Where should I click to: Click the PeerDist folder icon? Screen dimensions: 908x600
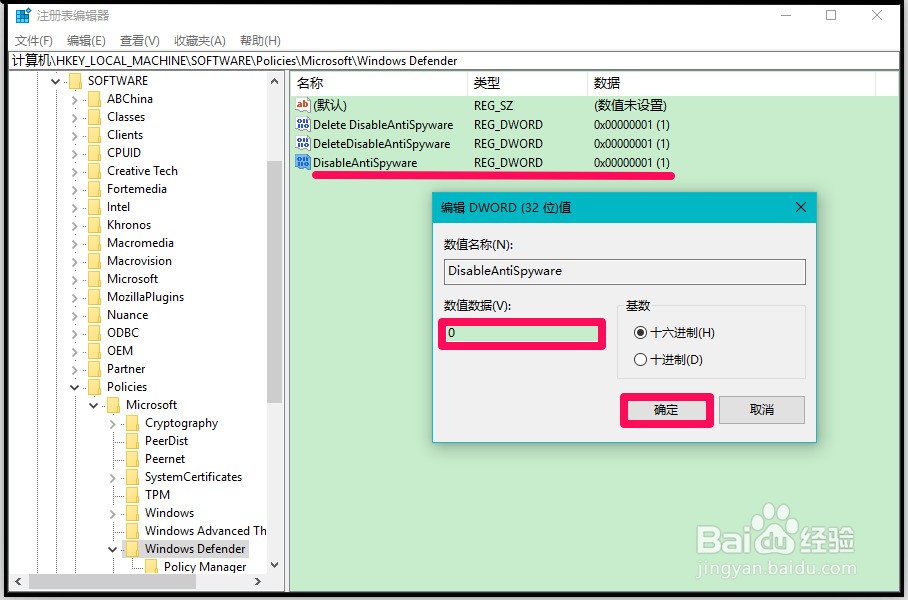point(133,441)
